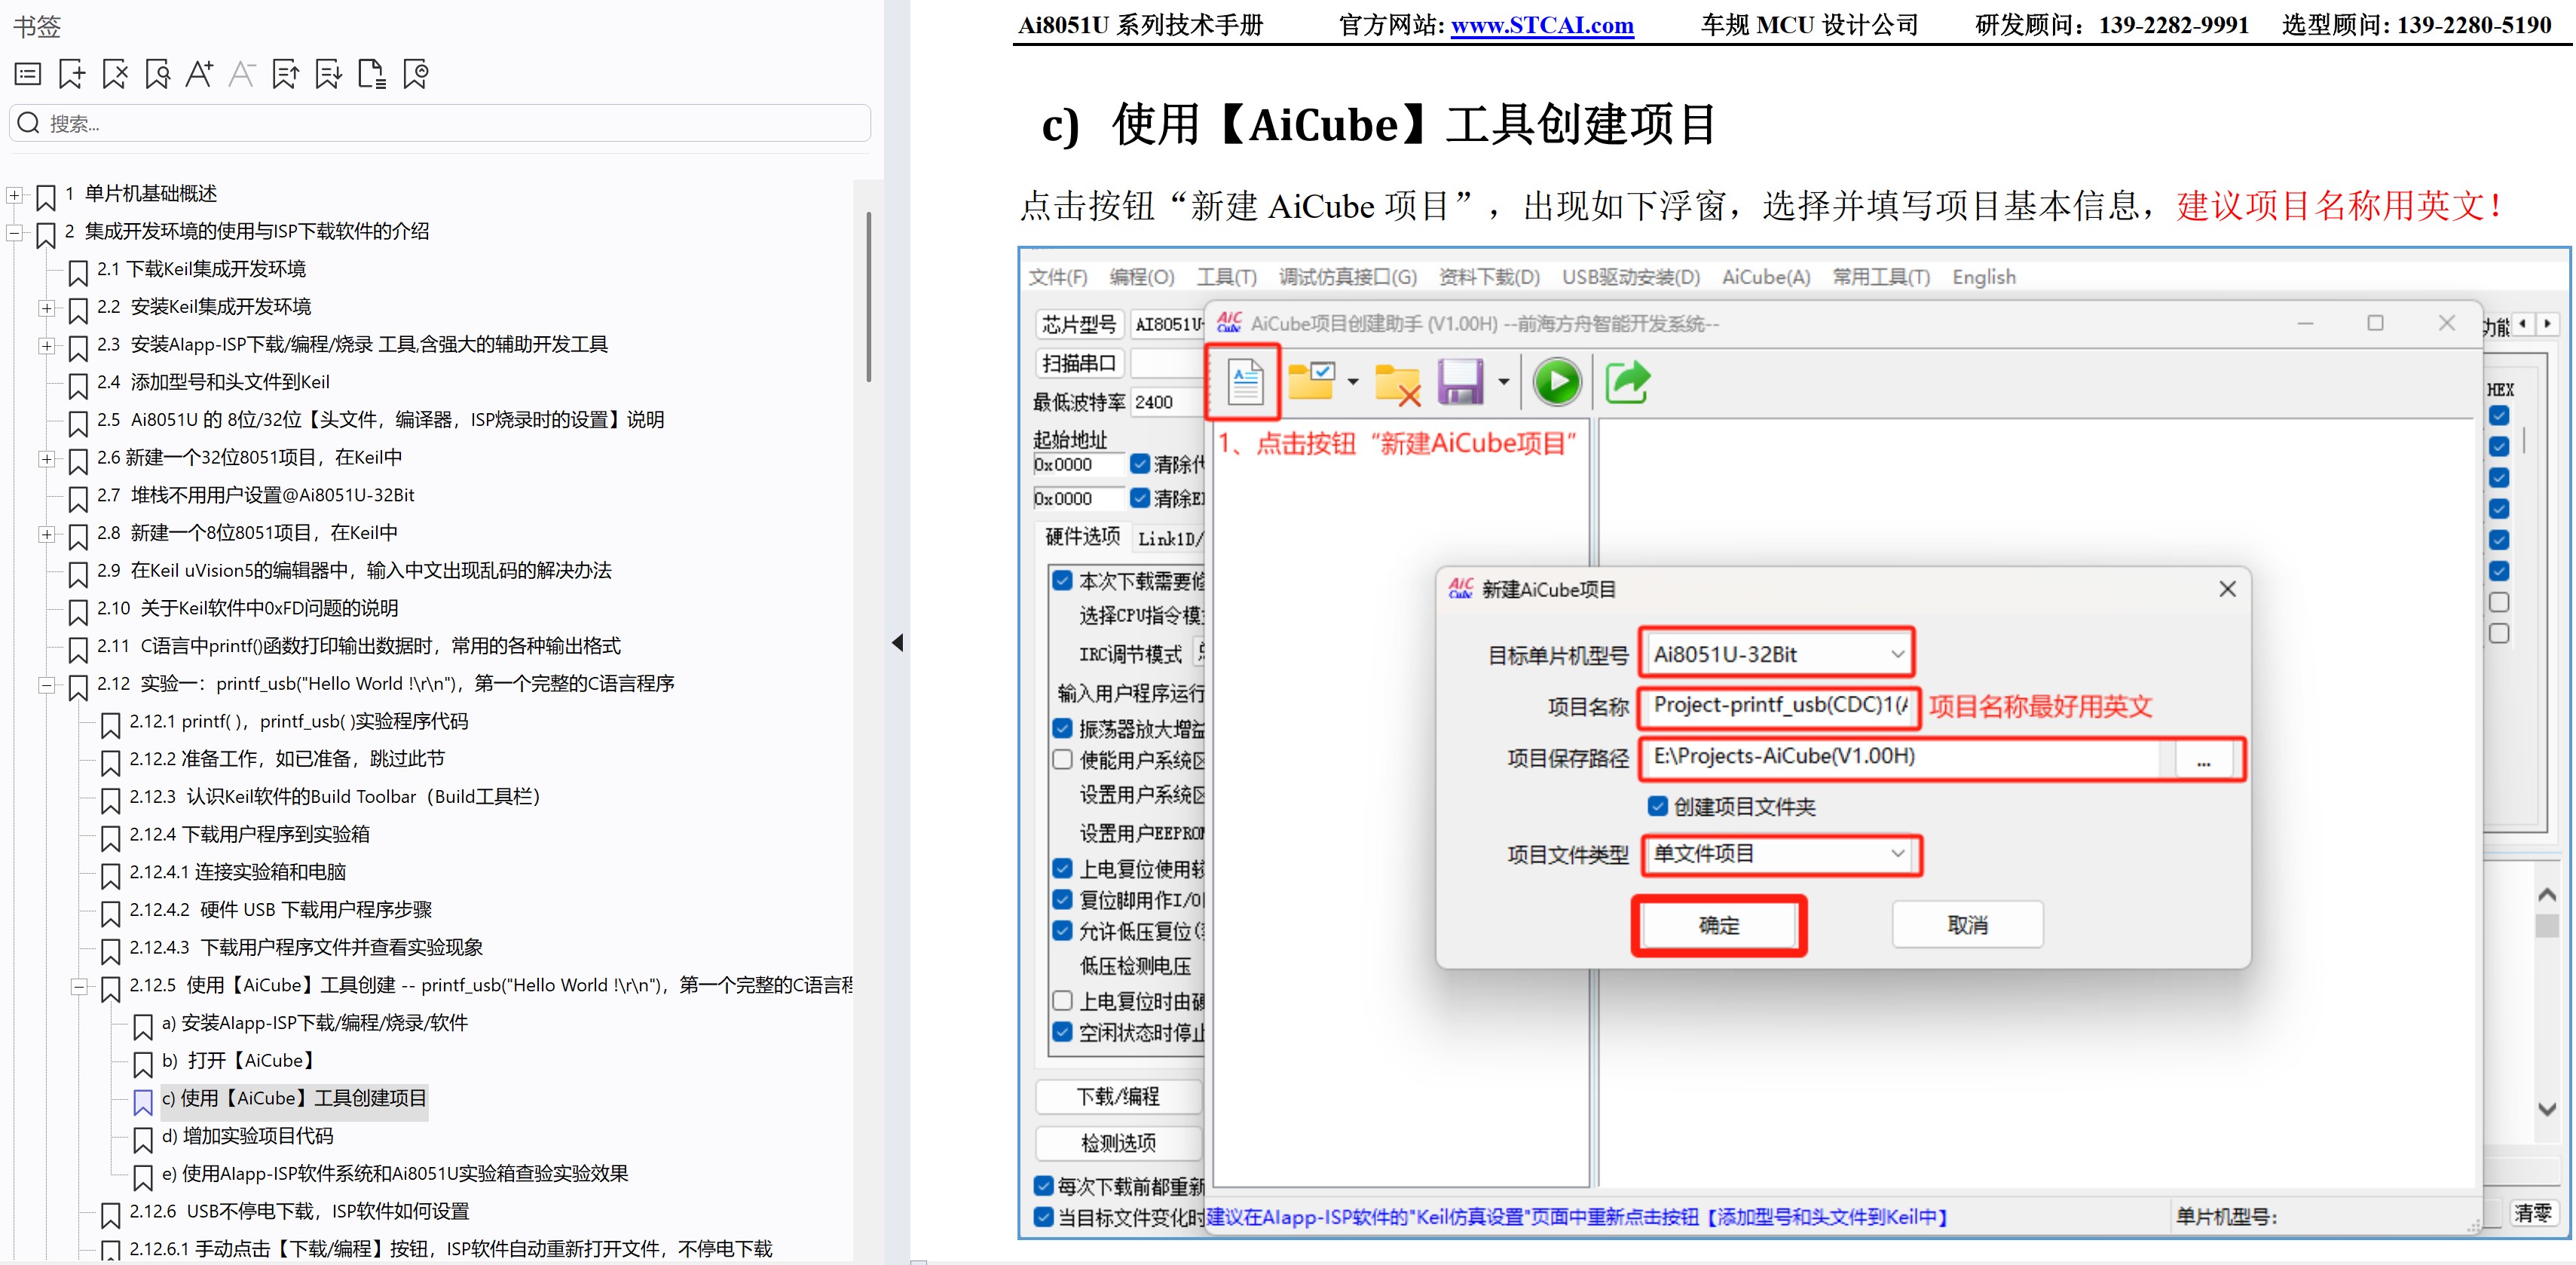Click the delete bookmark icon
This screenshot has width=2576, height=1265.
[115, 74]
